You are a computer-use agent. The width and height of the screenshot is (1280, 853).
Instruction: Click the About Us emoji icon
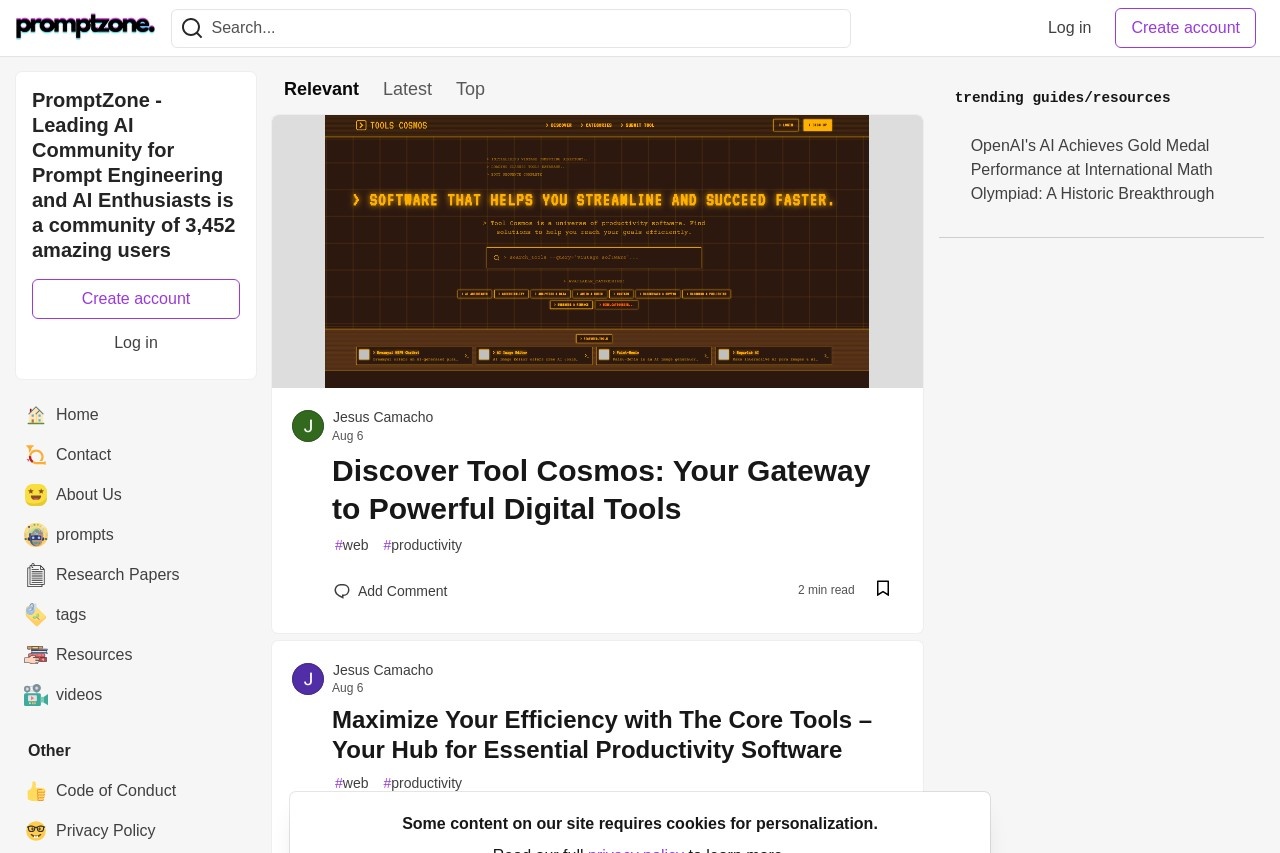click(x=36, y=495)
